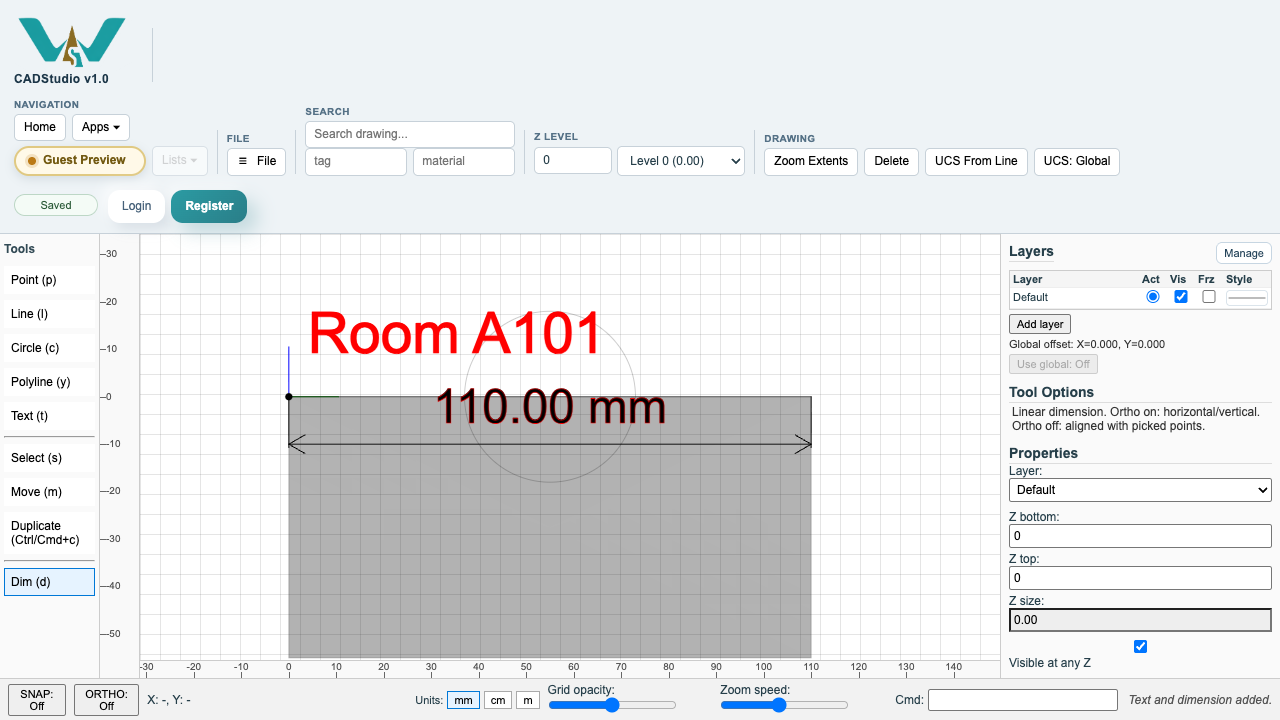
Task: Open the Apps dropdown menu
Action: [101, 127]
